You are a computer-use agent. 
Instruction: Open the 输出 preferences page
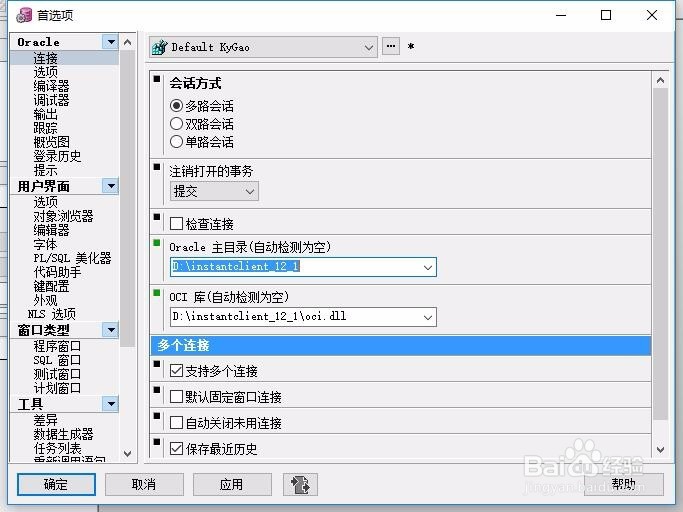[x=45, y=114]
